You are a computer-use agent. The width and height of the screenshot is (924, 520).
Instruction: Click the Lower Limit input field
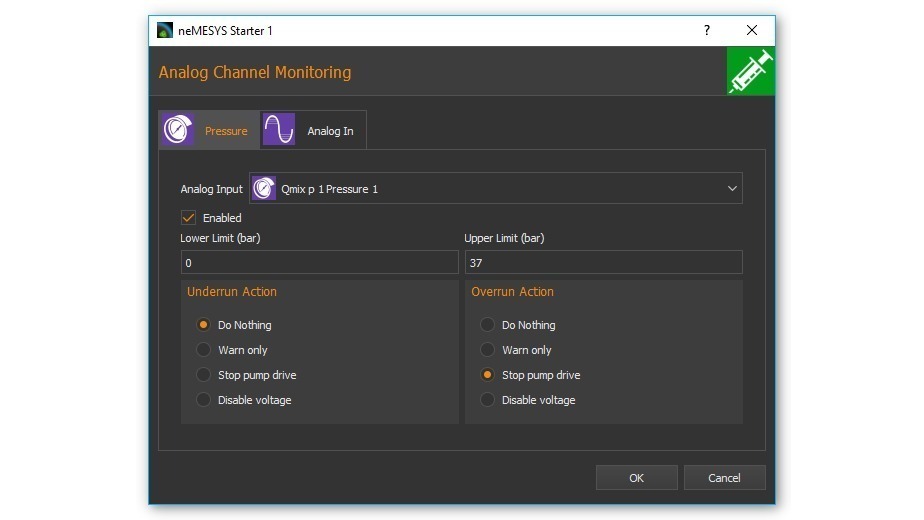pos(319,262)
